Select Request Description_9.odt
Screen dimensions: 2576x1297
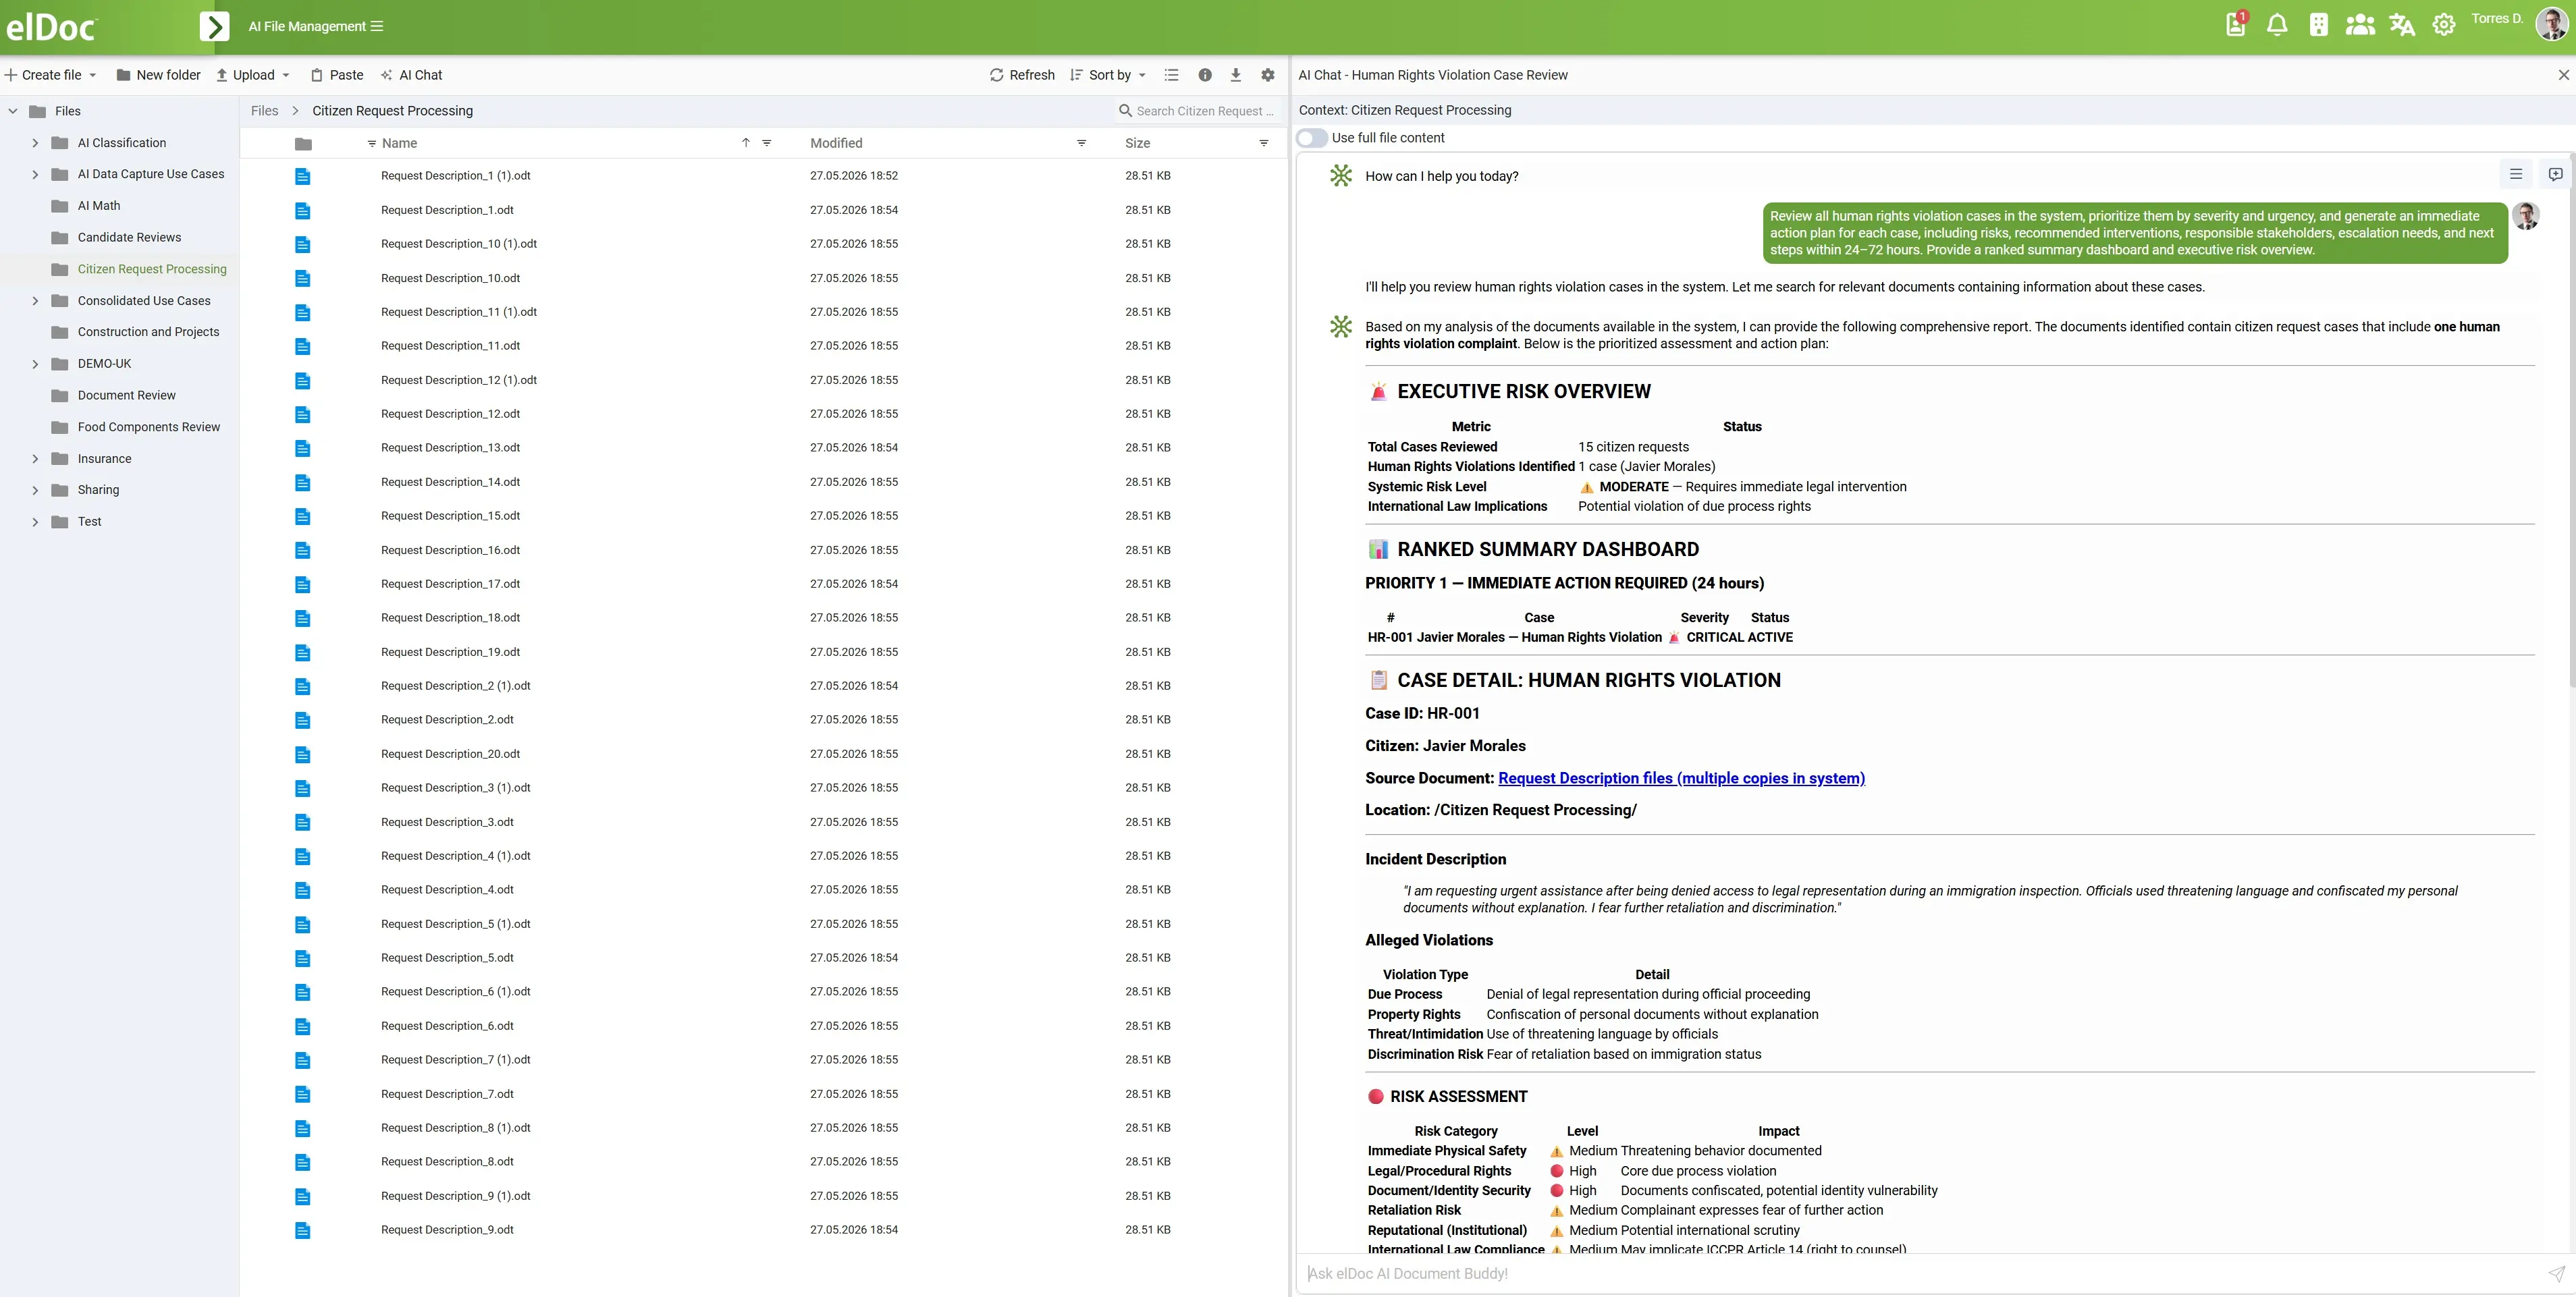tap(447, 1230)
